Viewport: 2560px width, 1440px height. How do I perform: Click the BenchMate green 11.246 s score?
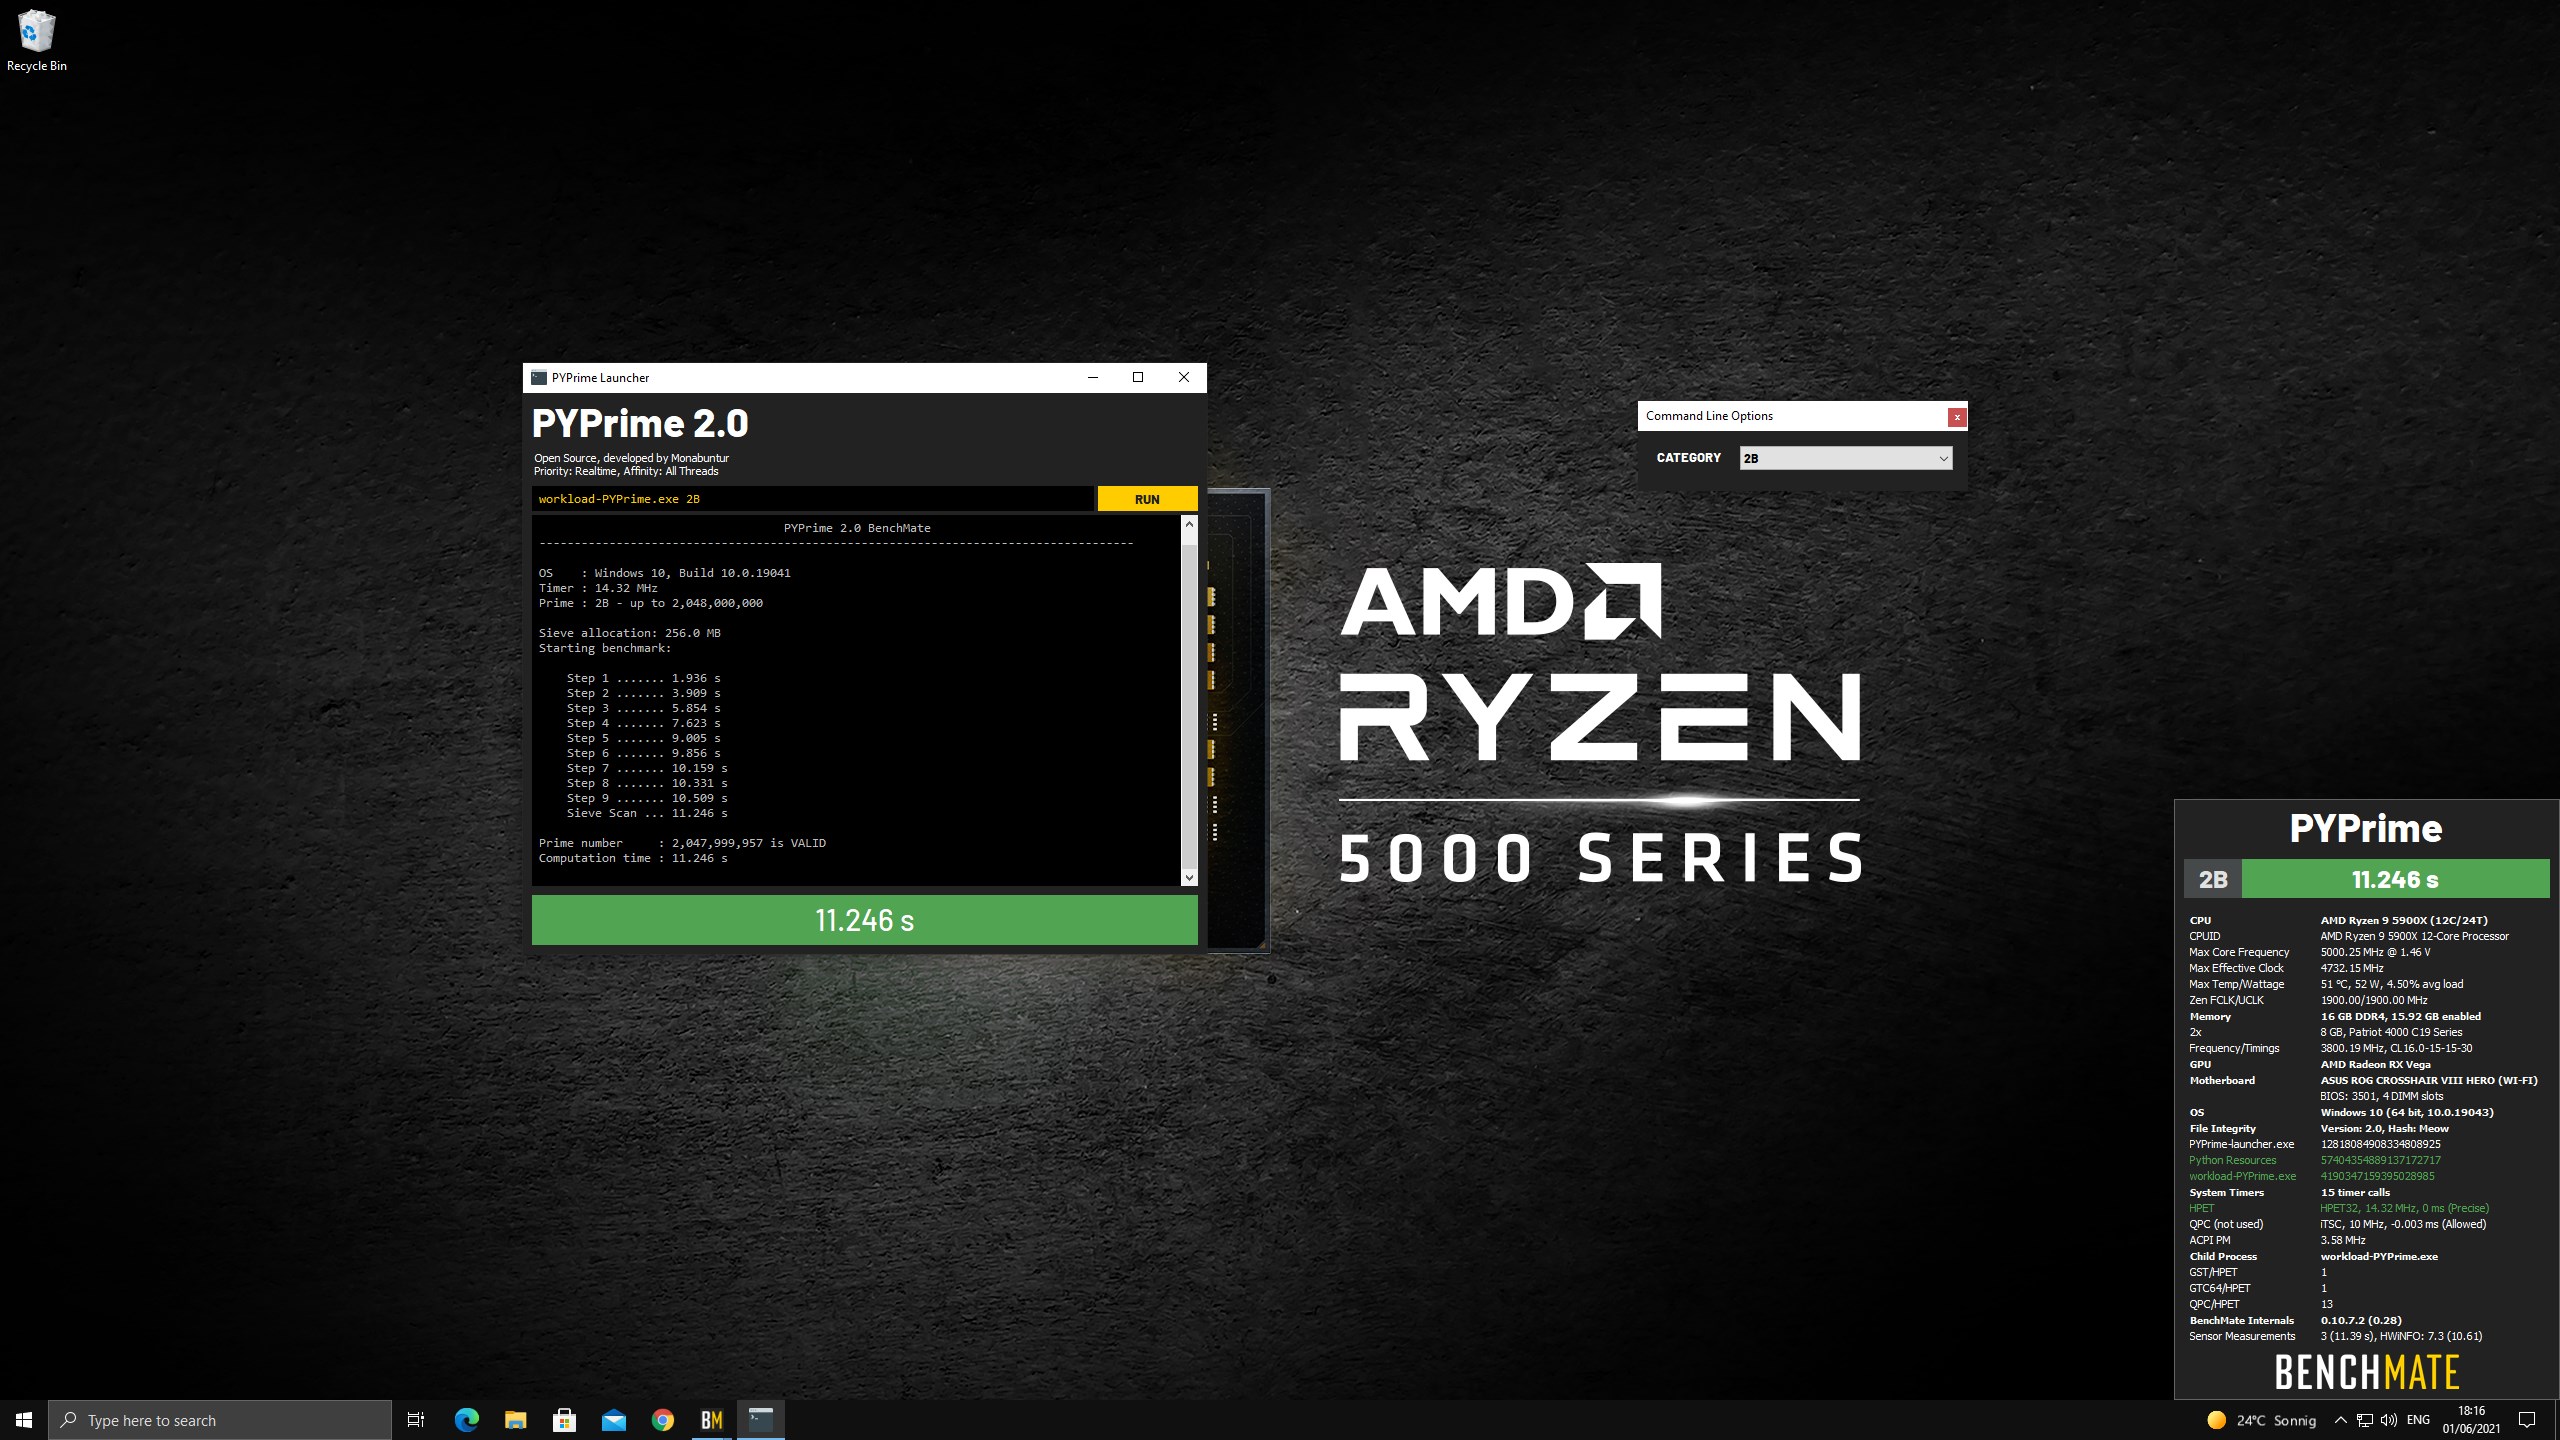point(2395,880)
